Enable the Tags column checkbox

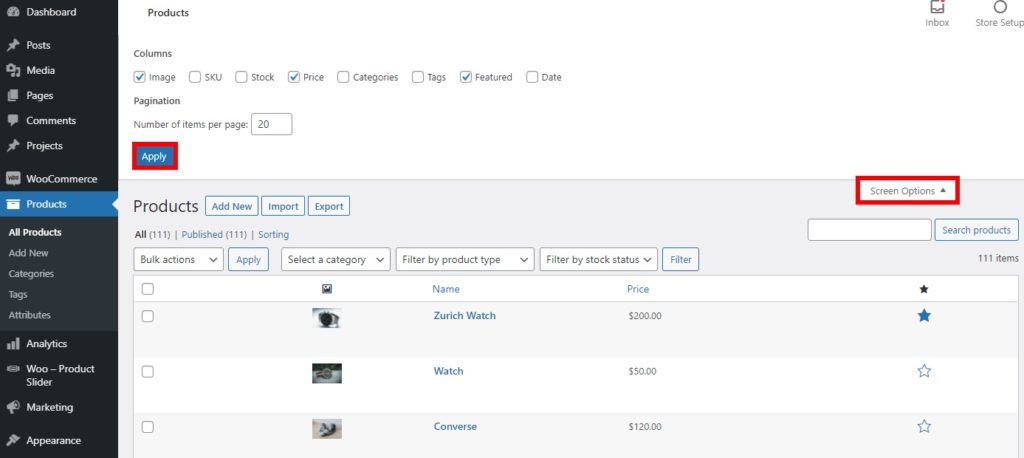click(x=418, y=77)
